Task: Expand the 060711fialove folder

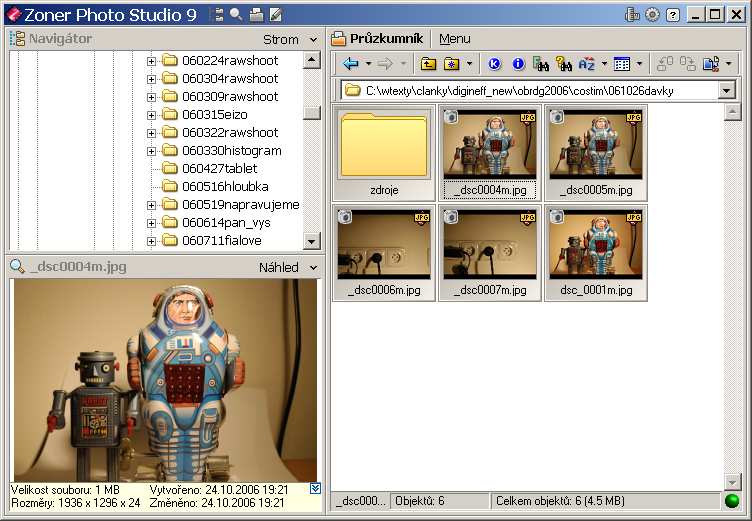Action: (x=151, y=241)
